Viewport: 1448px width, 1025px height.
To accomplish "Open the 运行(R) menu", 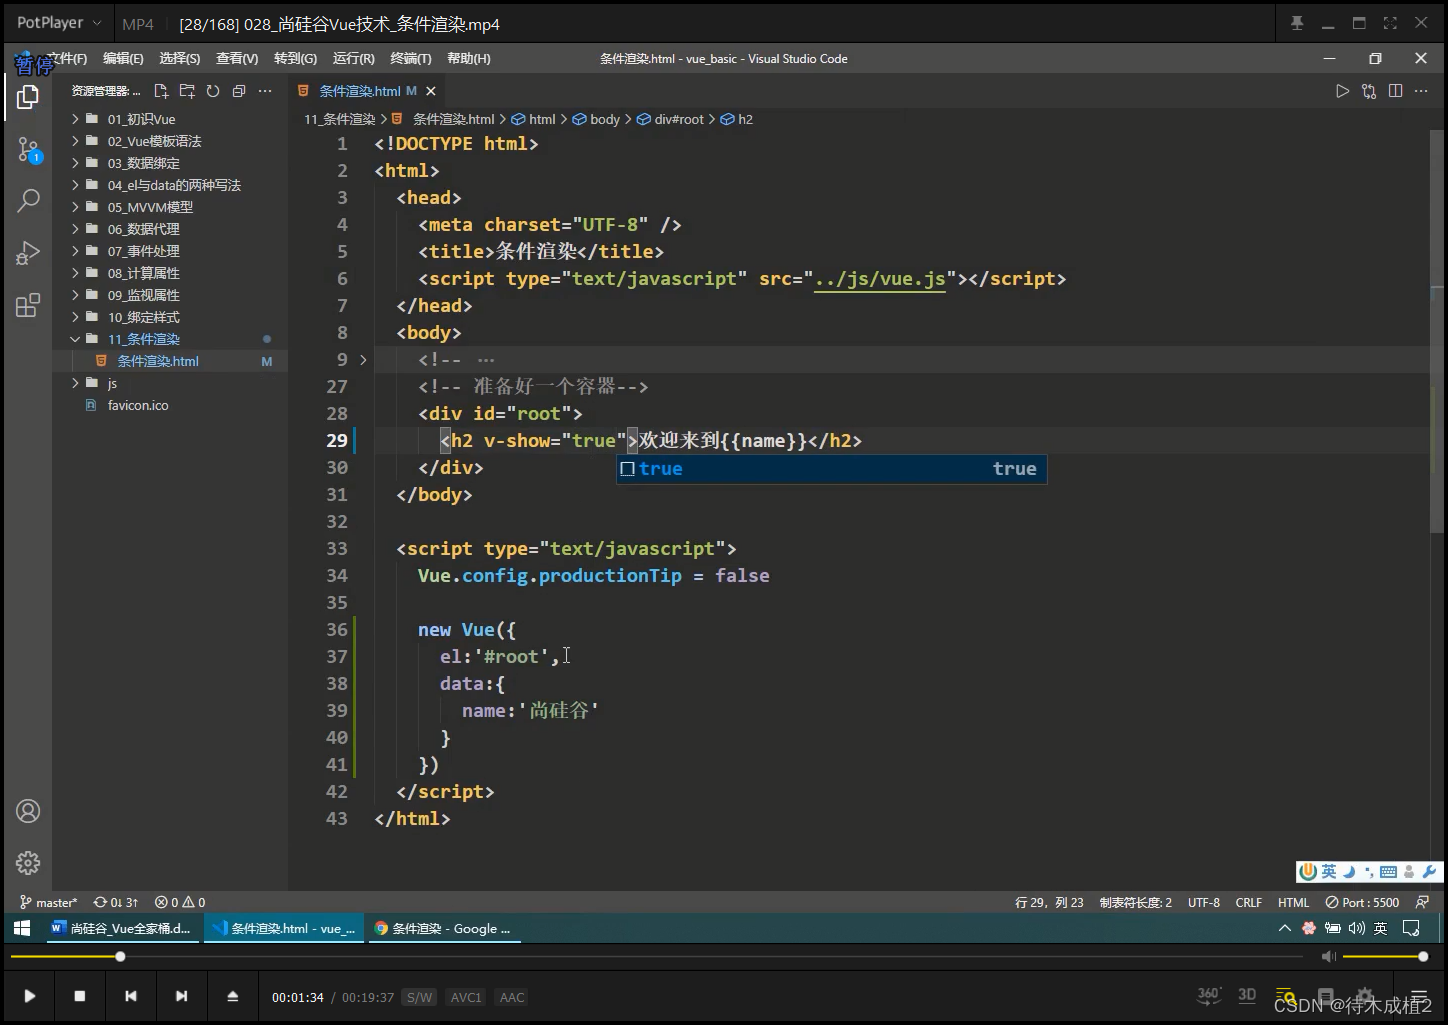I will [x=353, y=59].
